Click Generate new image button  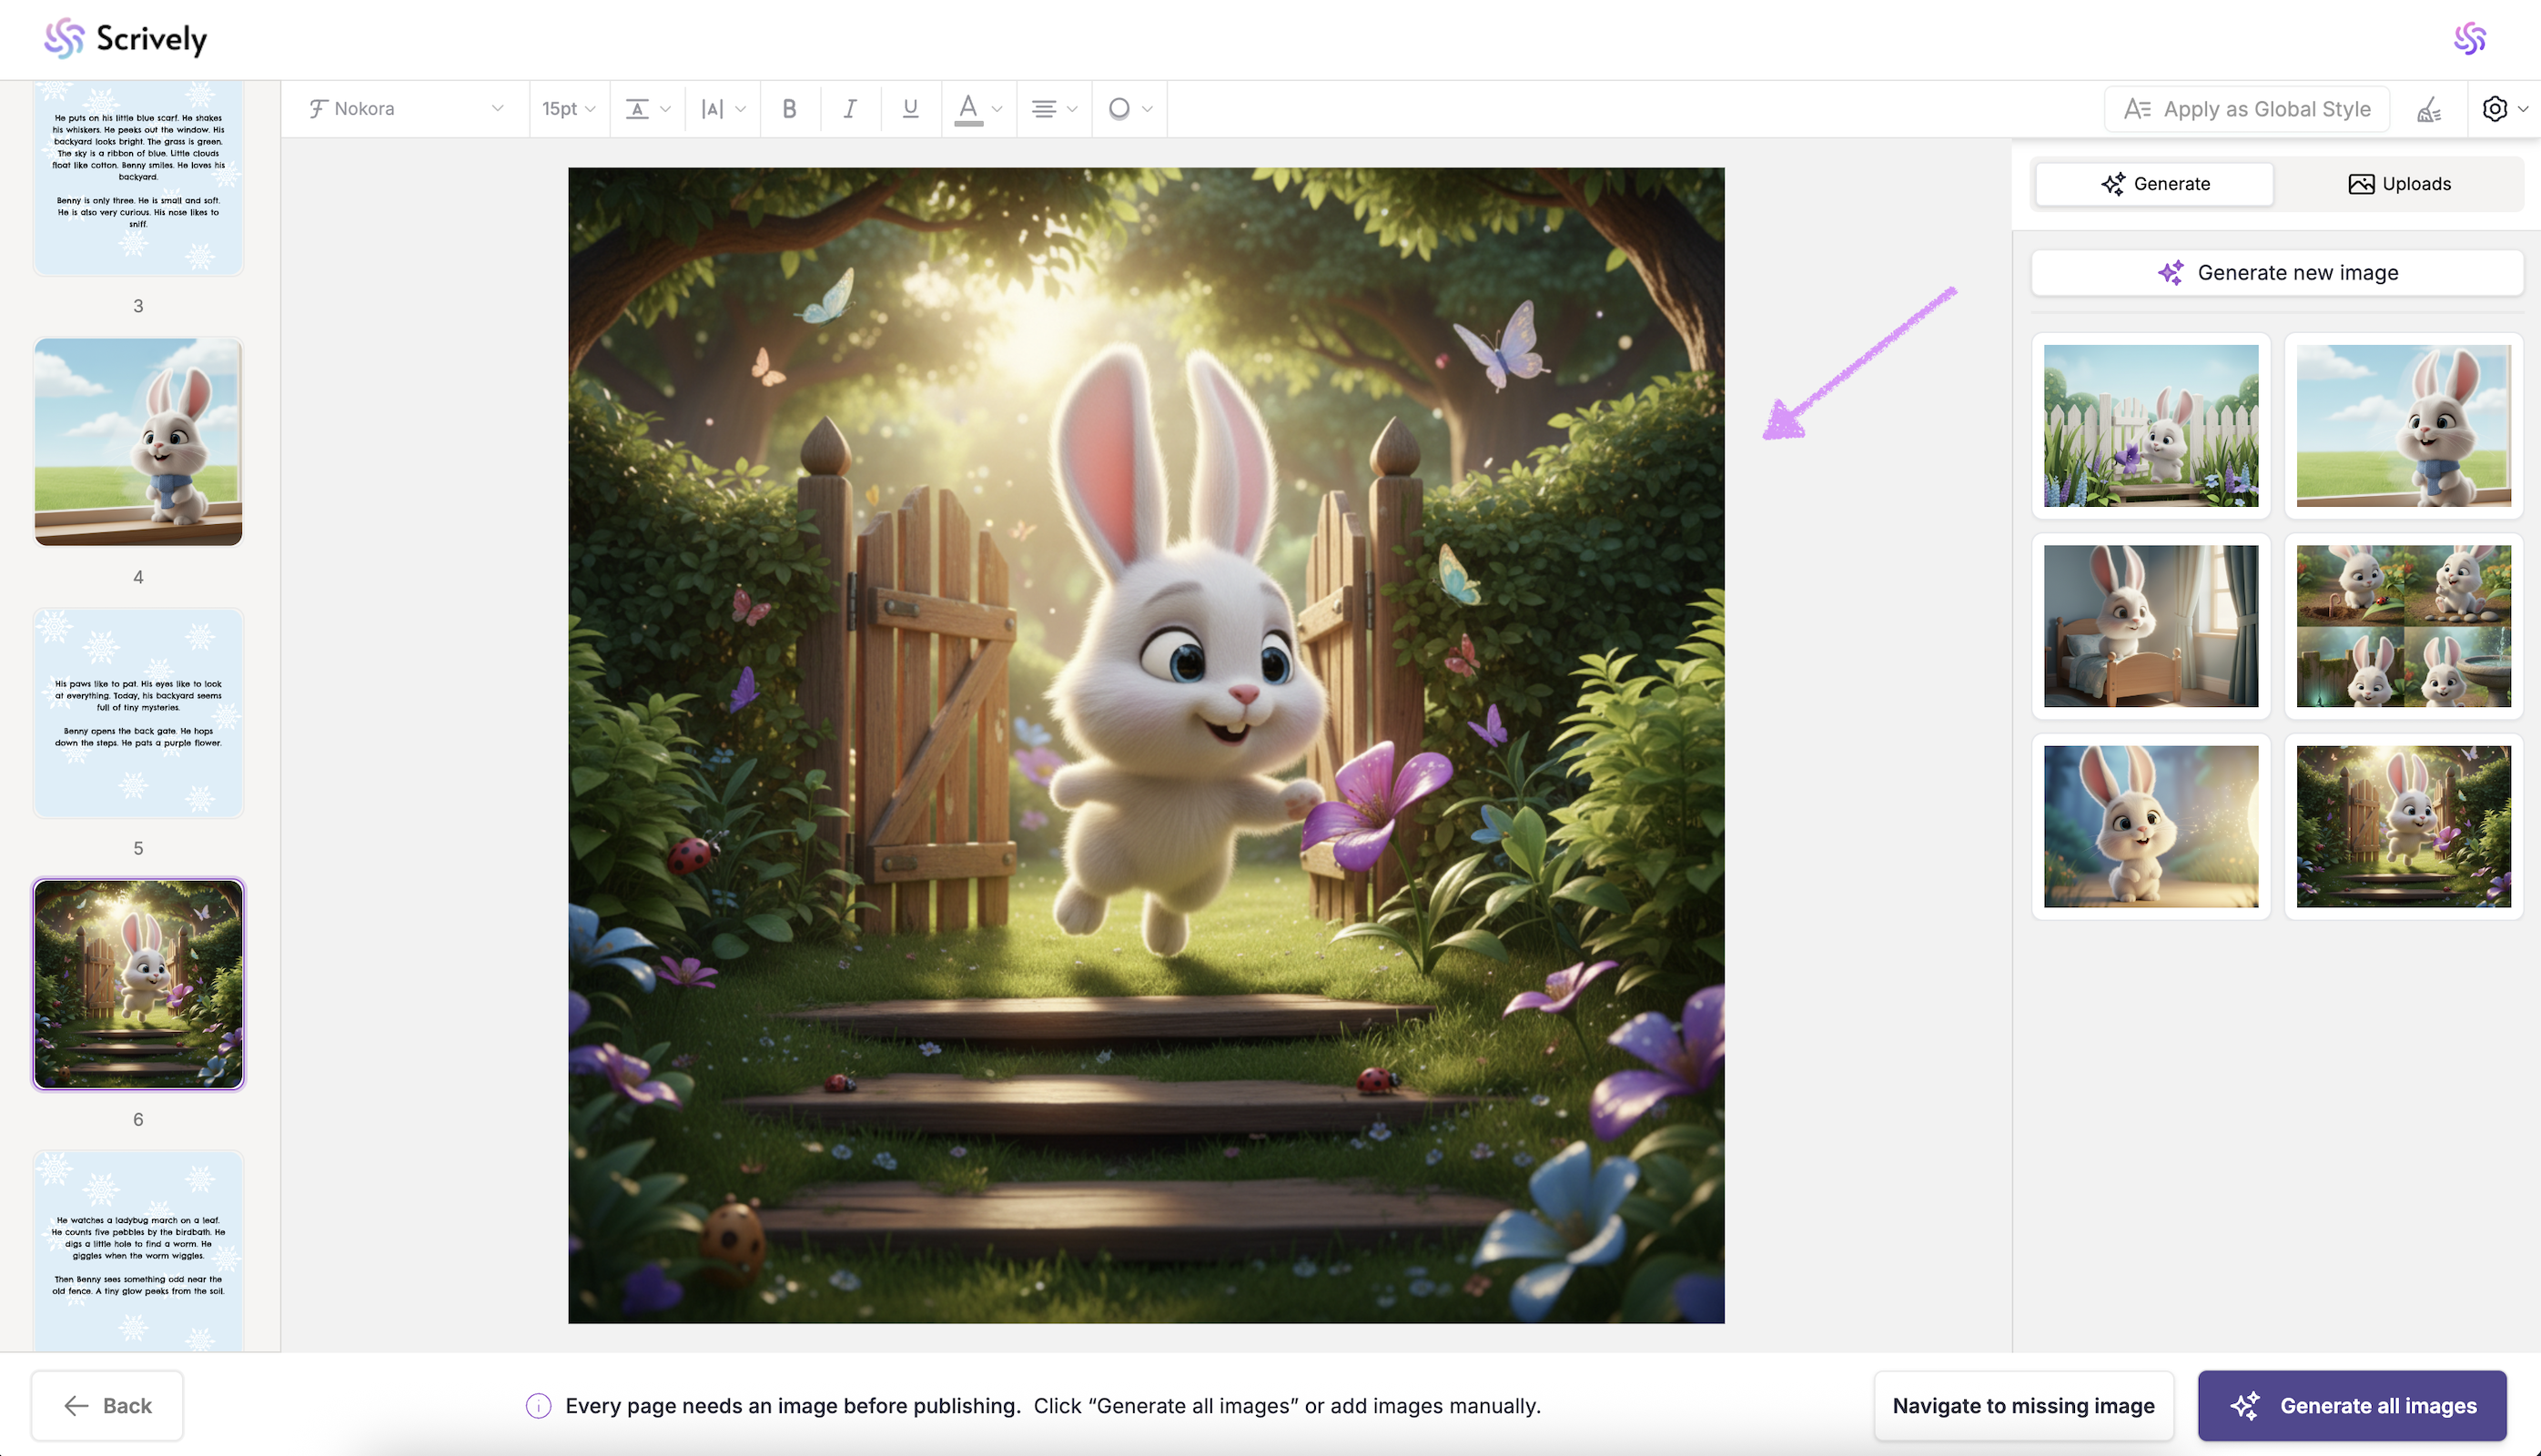click(2277, 273)
